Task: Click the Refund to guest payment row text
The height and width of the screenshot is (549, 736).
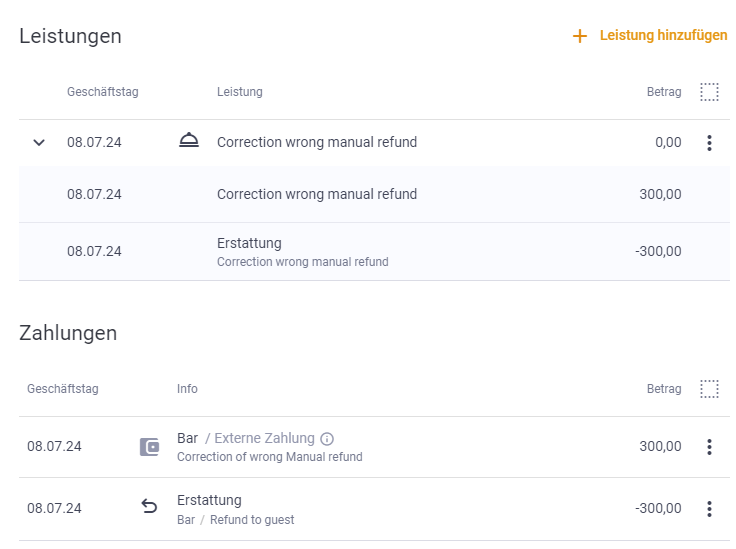Action: click(x=252, y=520)
